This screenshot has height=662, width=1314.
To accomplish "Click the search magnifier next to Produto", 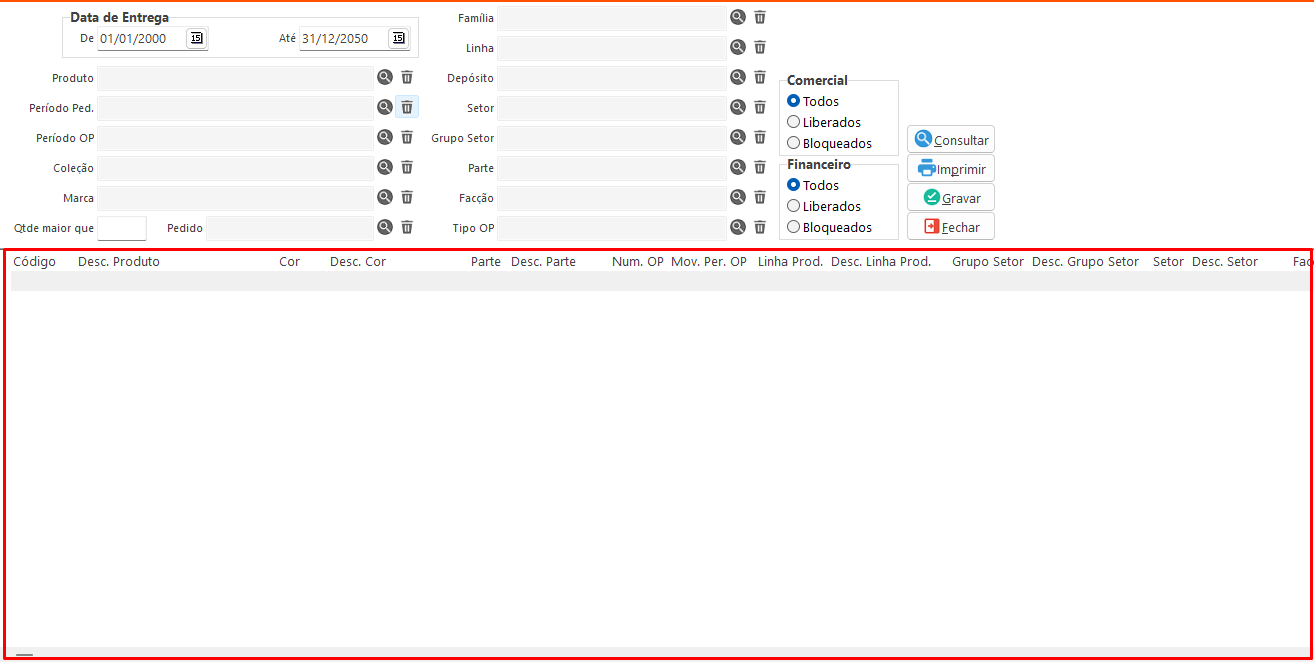I will tap(384, 77).
